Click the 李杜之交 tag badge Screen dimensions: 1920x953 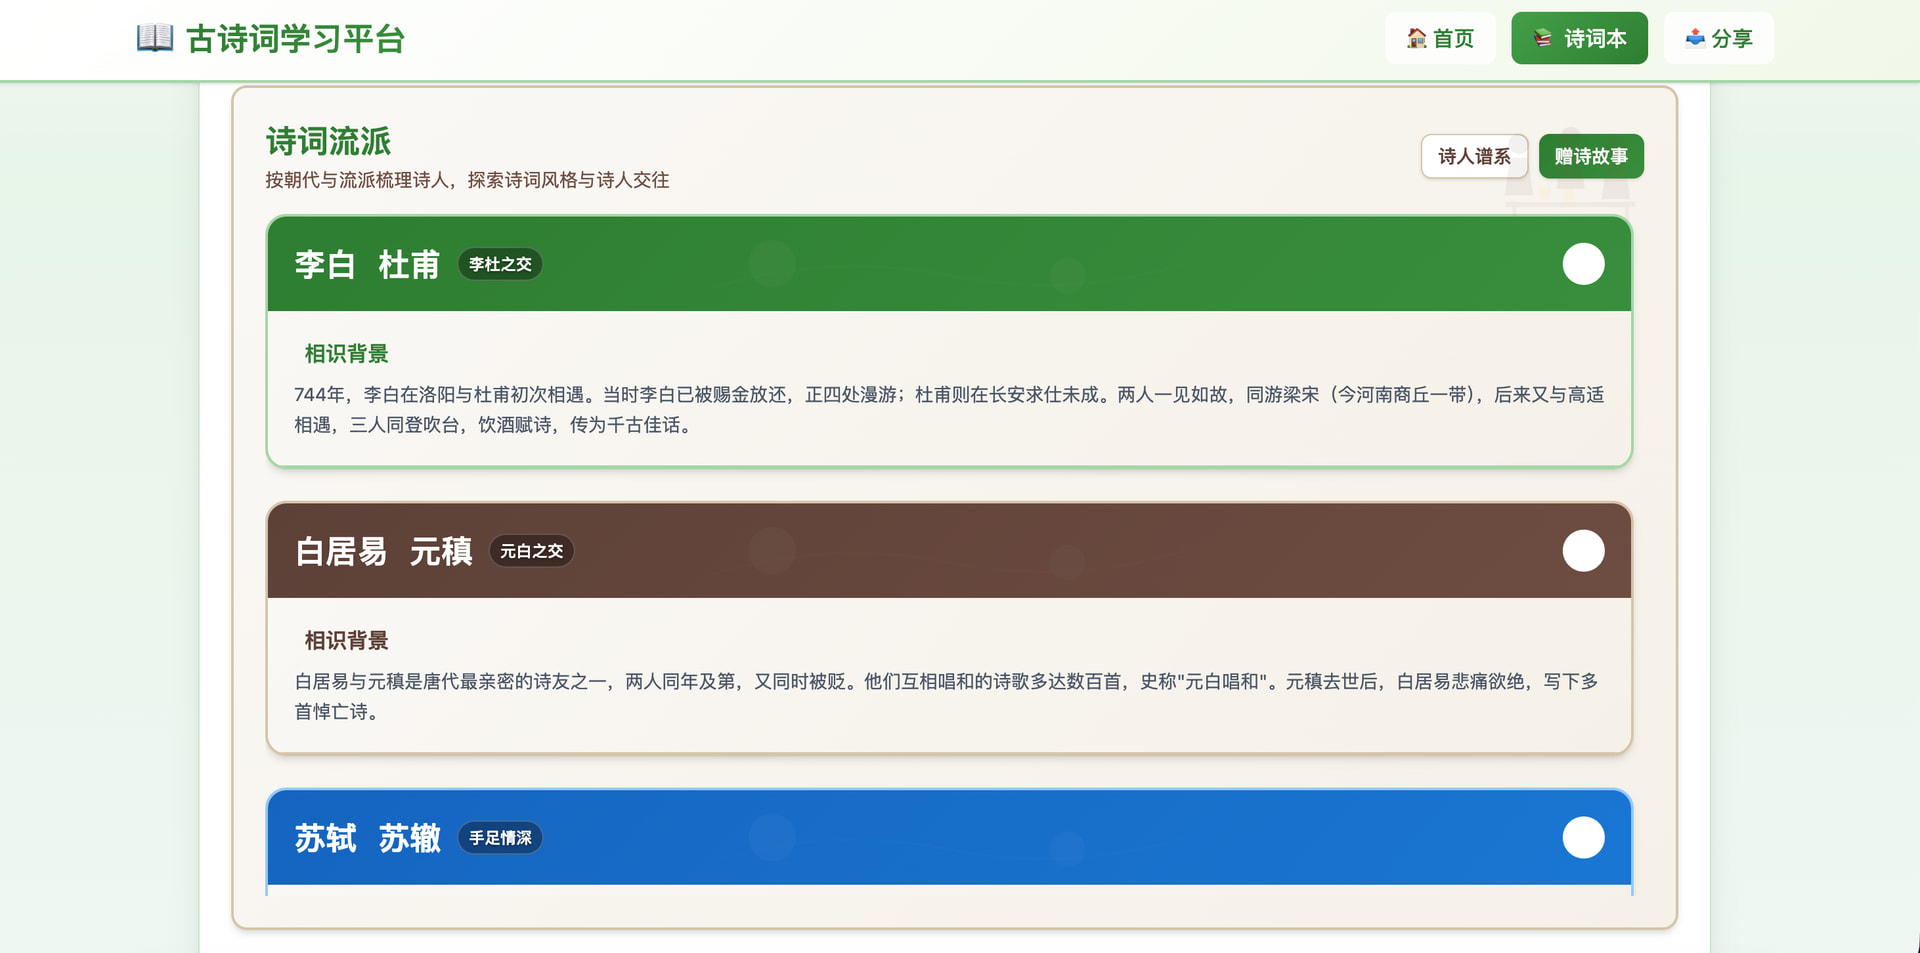tap(500, 264)
